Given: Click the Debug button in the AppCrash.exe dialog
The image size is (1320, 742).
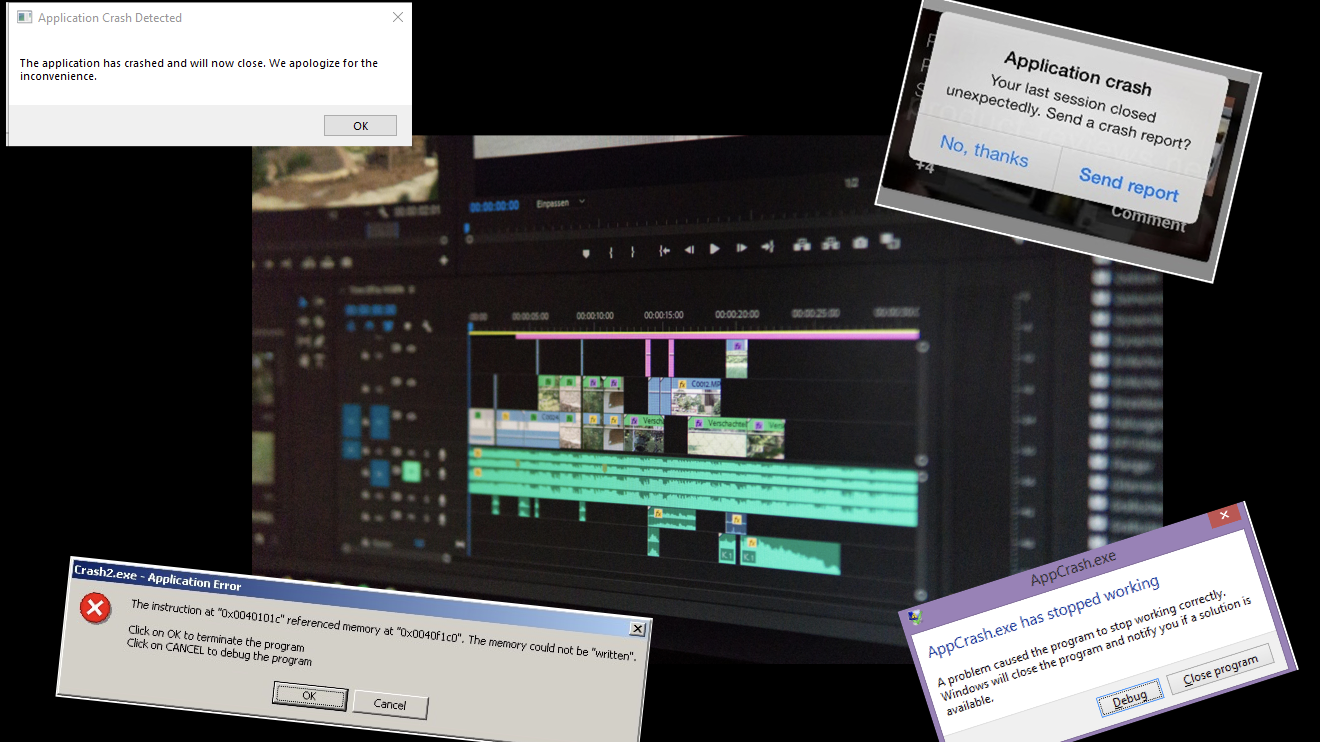Looking at the screenshot, I should click(x=1129, y=696).
